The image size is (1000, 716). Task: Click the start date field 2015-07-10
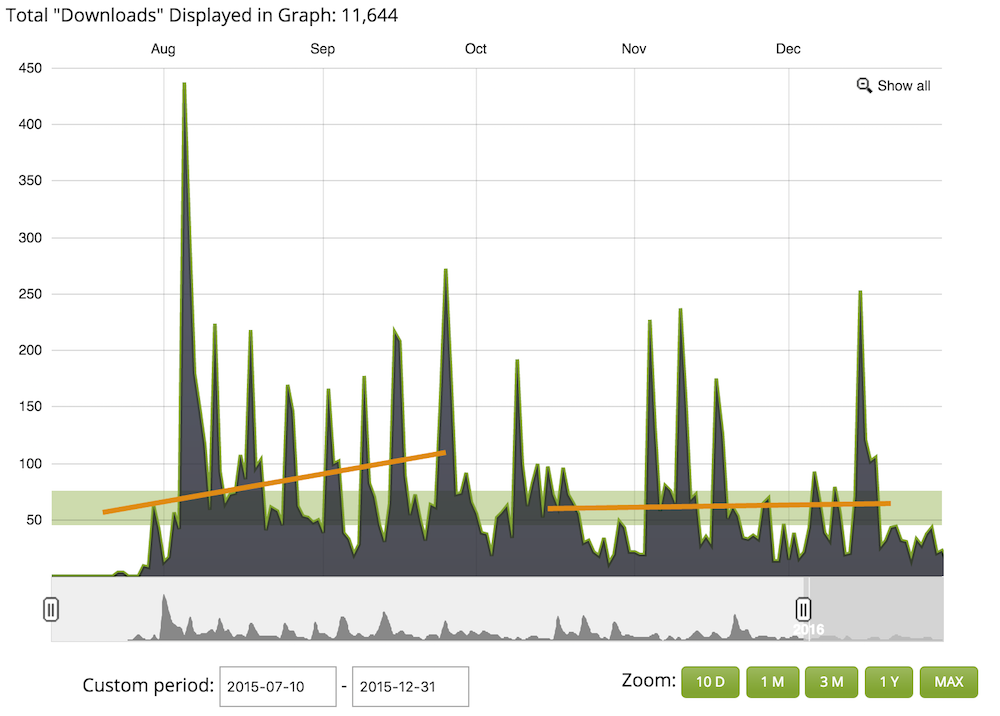click(x=278, y=687)
